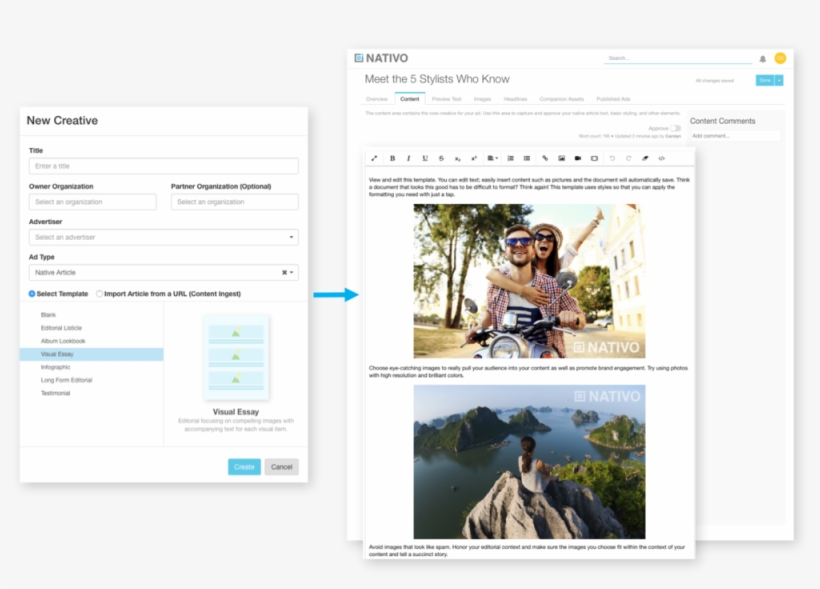The image size is (820, 589).
Task: Insert embed frame icon in toolbar
Action: click(x=595, y=158)
